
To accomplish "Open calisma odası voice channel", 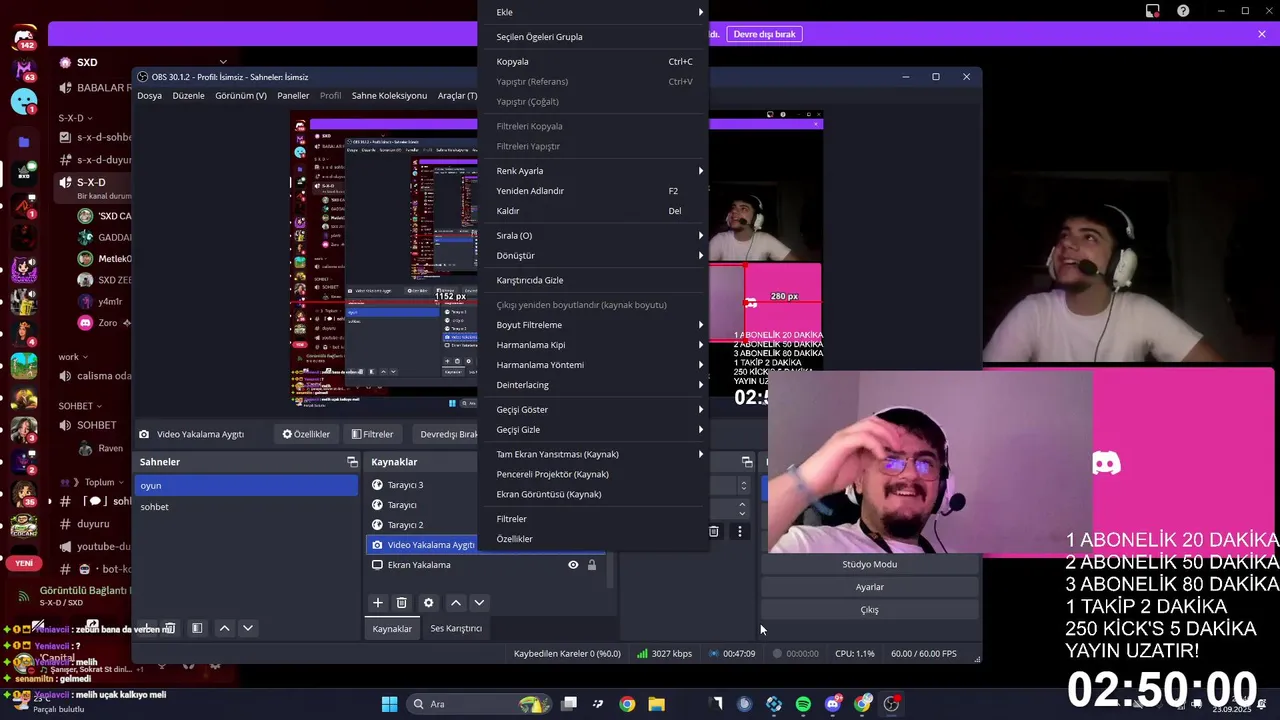I will click(x=94, y=376).
